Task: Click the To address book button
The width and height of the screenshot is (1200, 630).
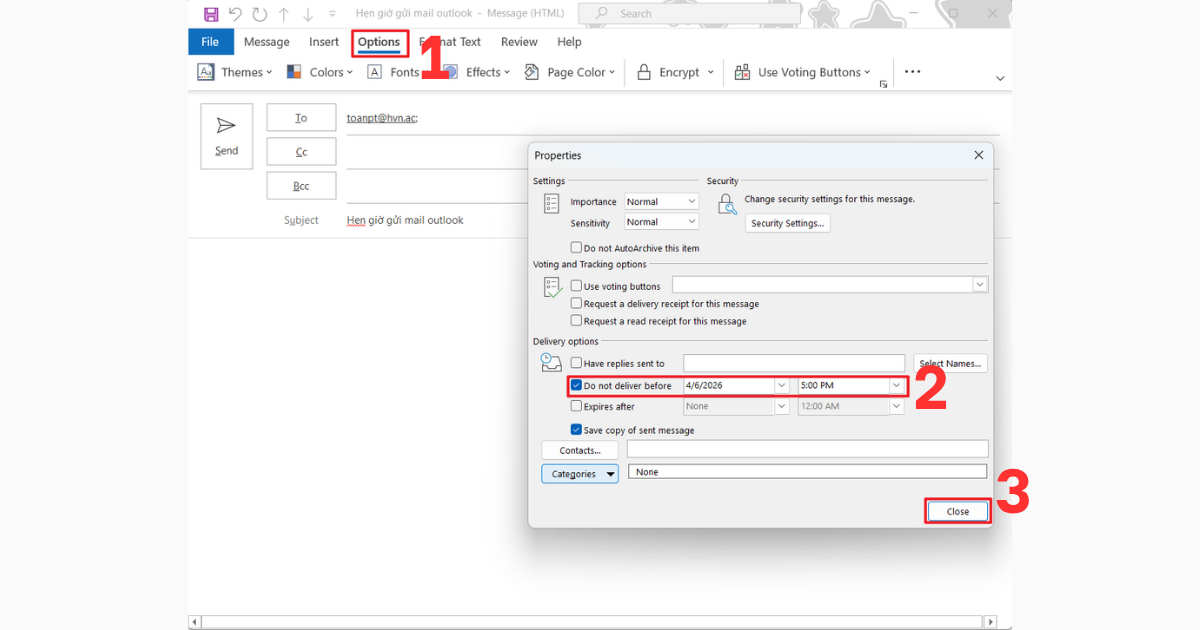Action: pyautogui.click(x=301, y=118)
